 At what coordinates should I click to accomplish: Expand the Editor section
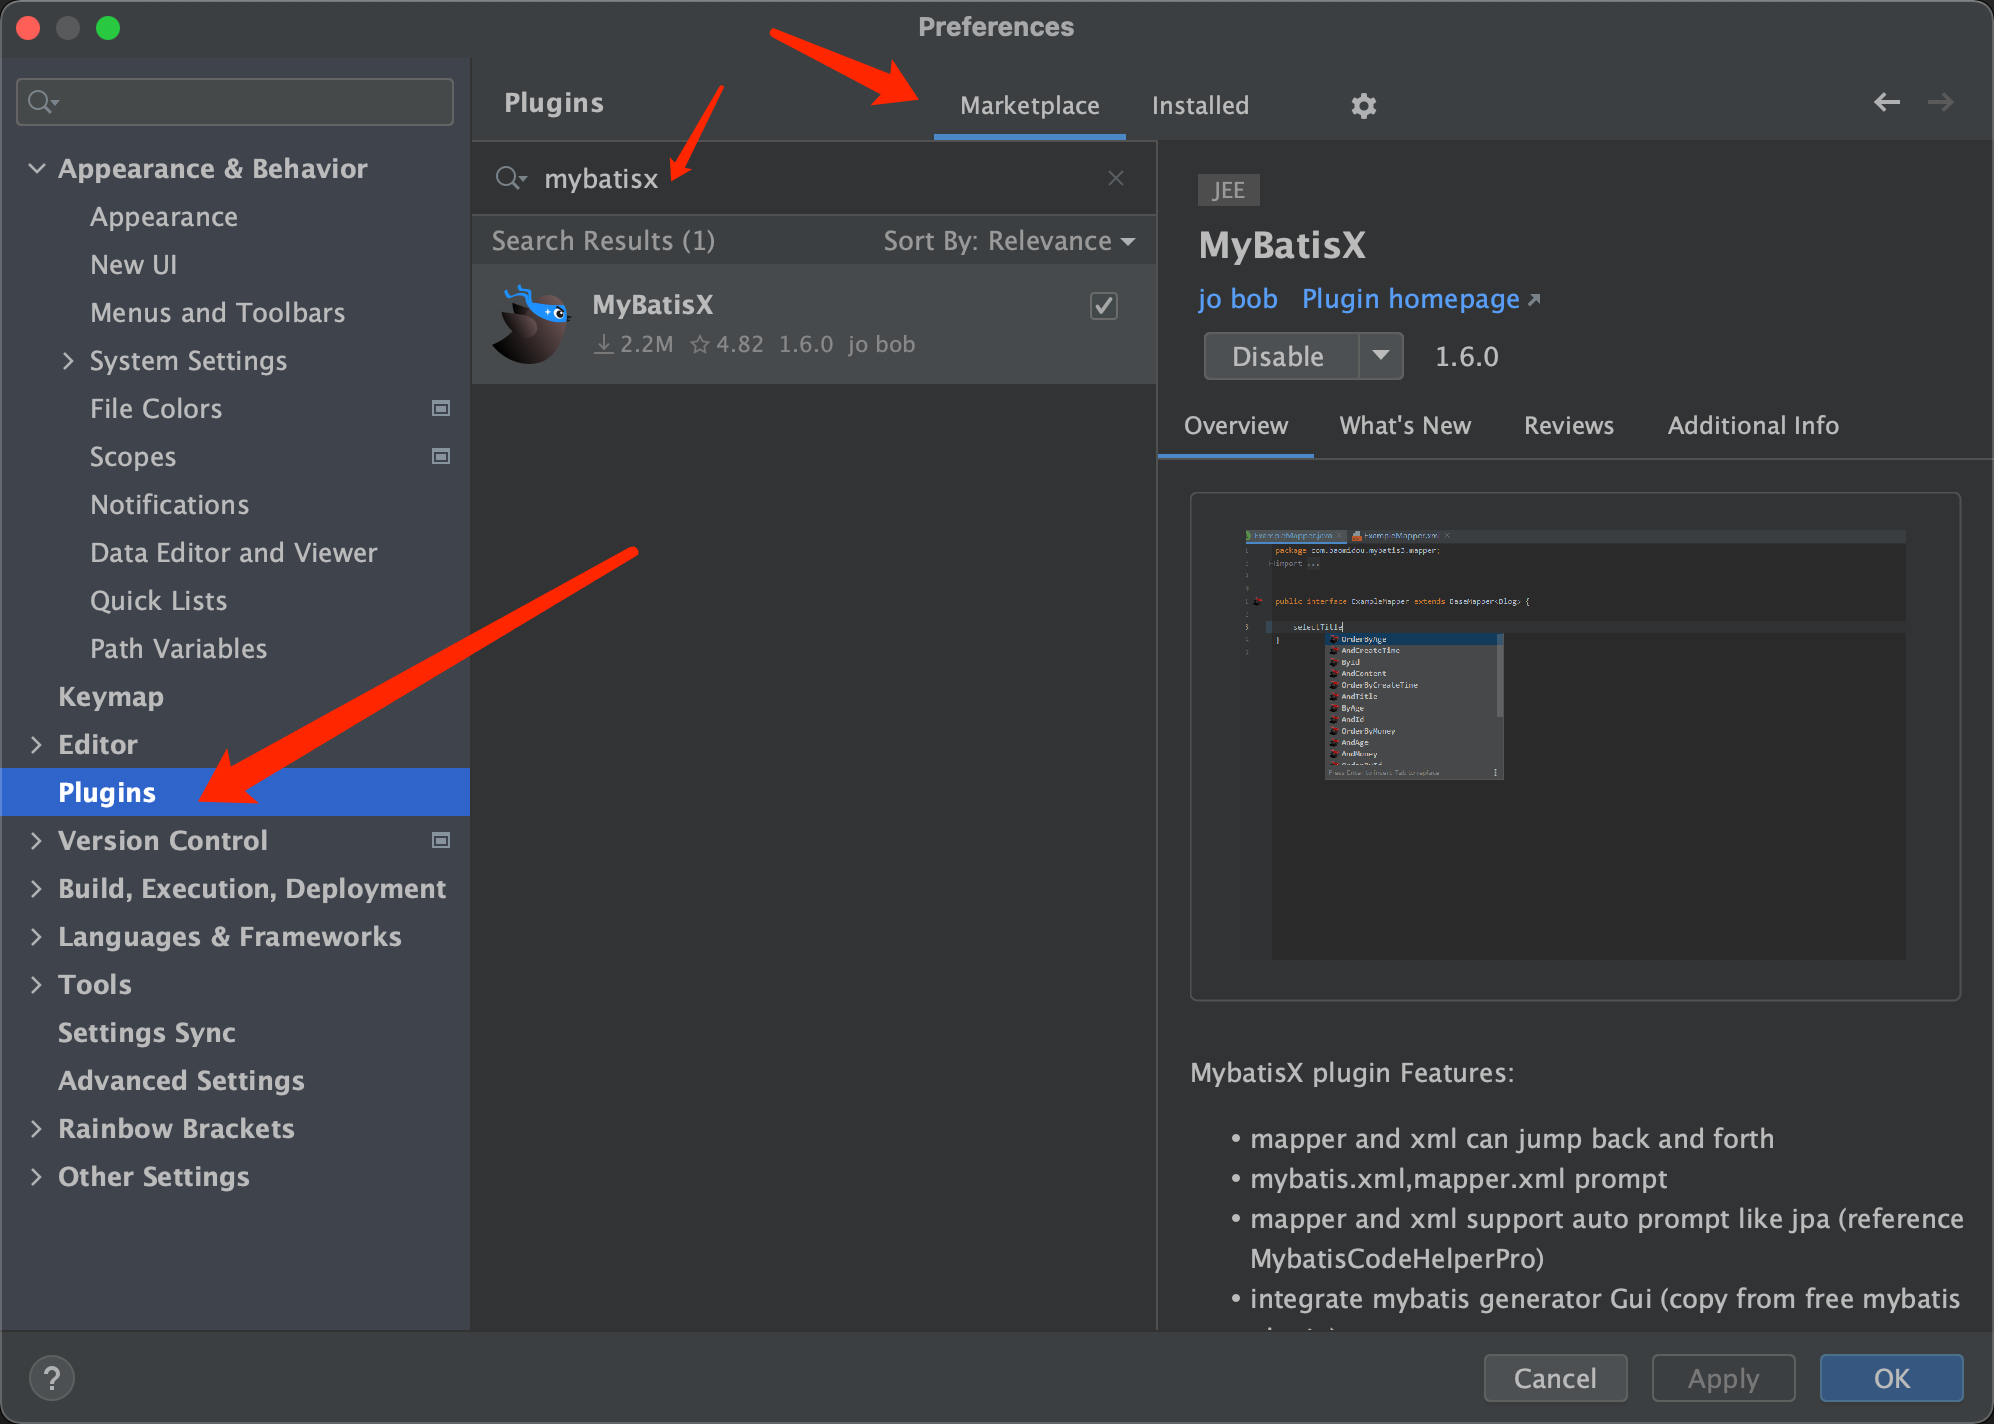37,744
